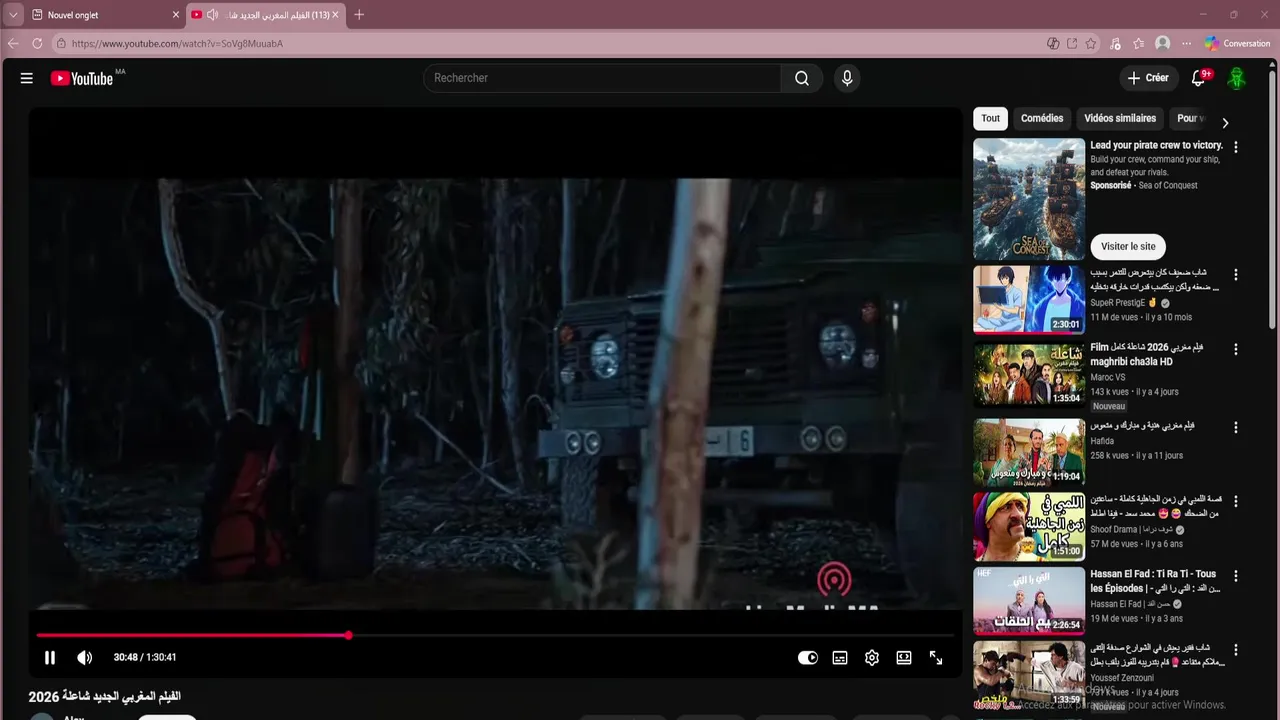
Task: Open the browser favorites list icon
Action: (x=1139, y=43)
